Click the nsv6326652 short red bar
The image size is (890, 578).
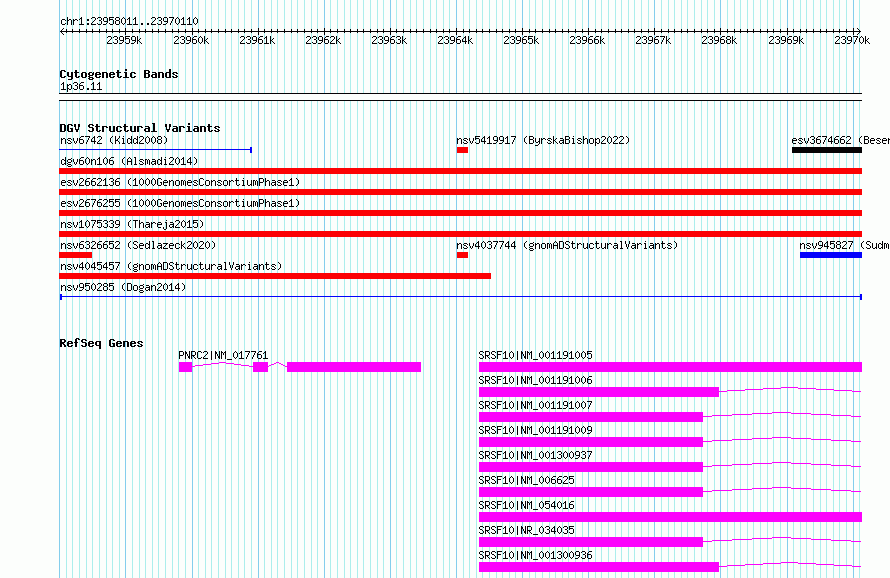[75, 255]
